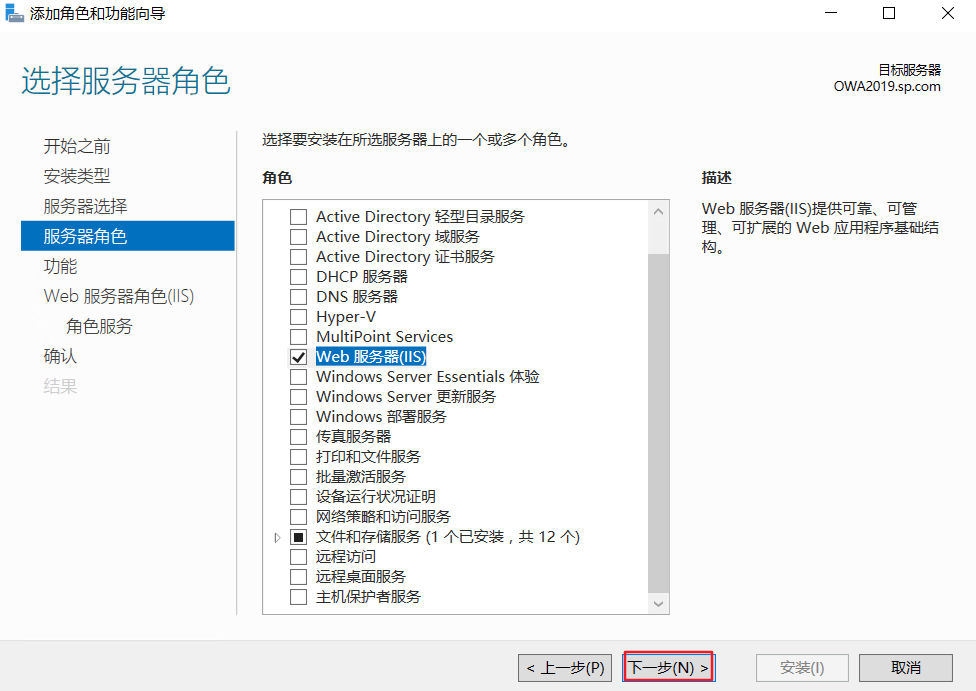Expand the 文件和存储服务 node

coord(278,536)
